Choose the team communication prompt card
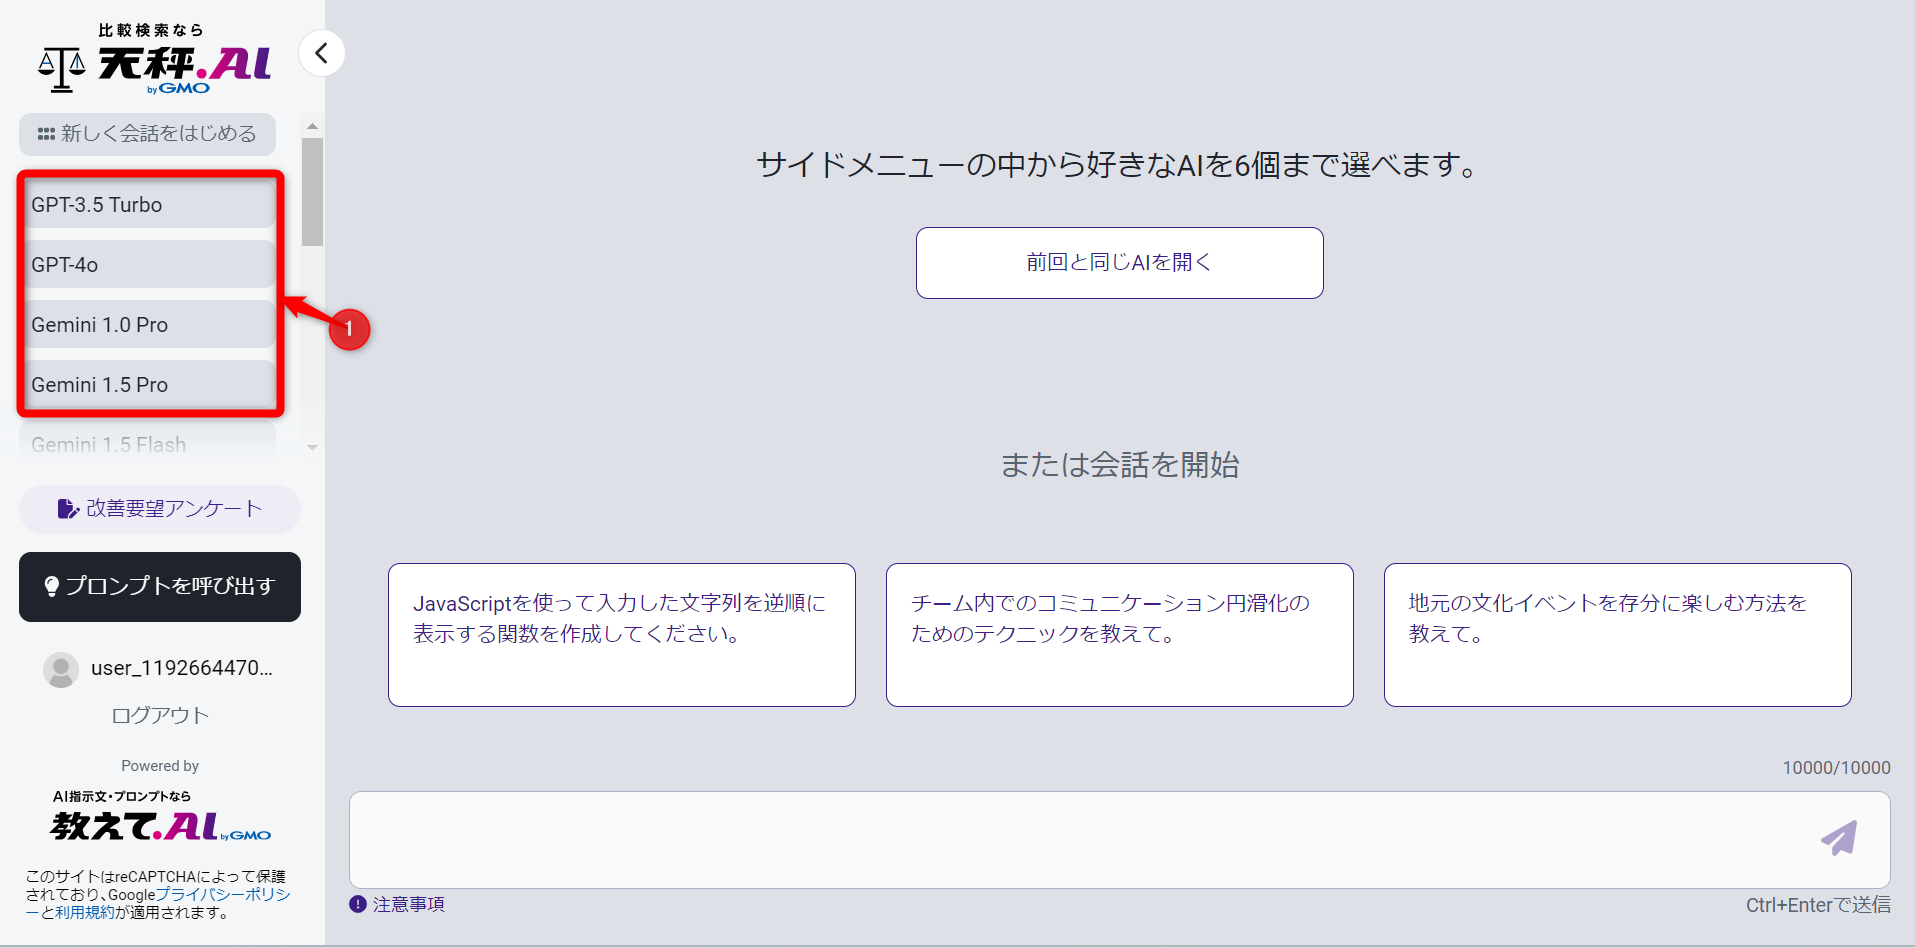This screenshot has height=948, width=1915. point(1120,635)
